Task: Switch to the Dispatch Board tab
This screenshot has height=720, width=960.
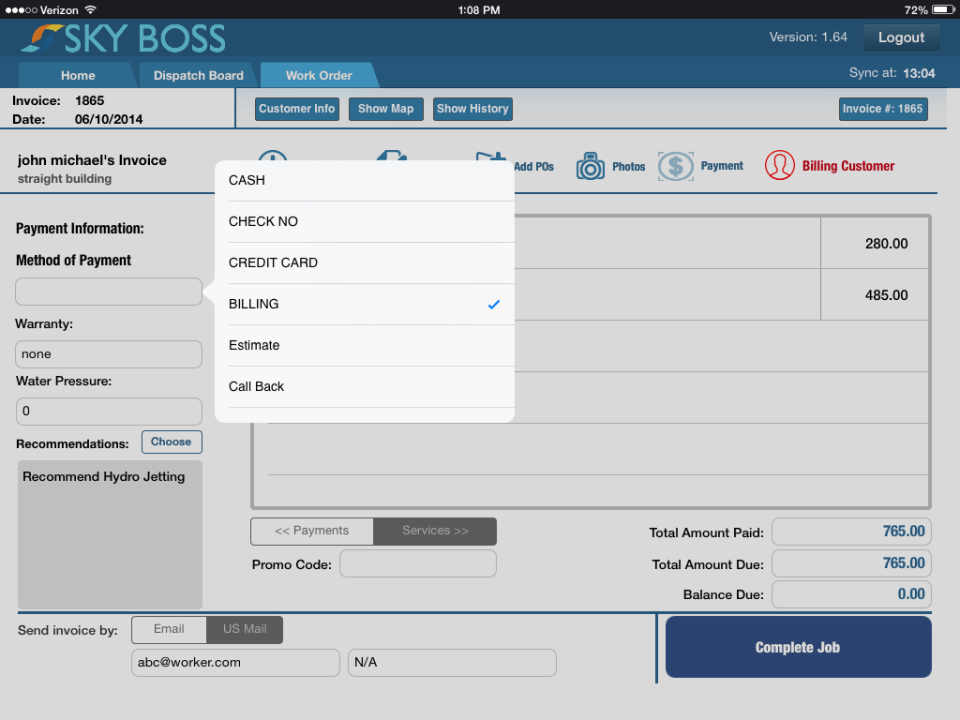Action: point(197,75)
